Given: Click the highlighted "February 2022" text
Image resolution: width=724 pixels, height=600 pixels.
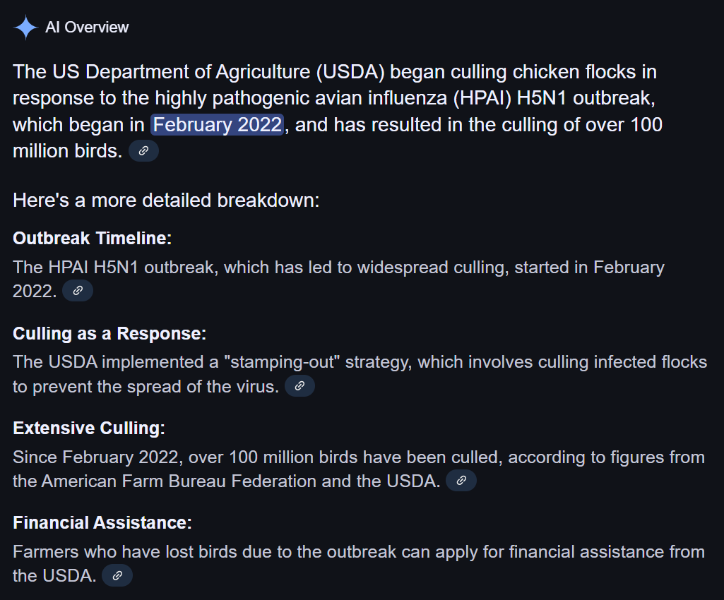Looking at the screenshot, I should (217, 125).
